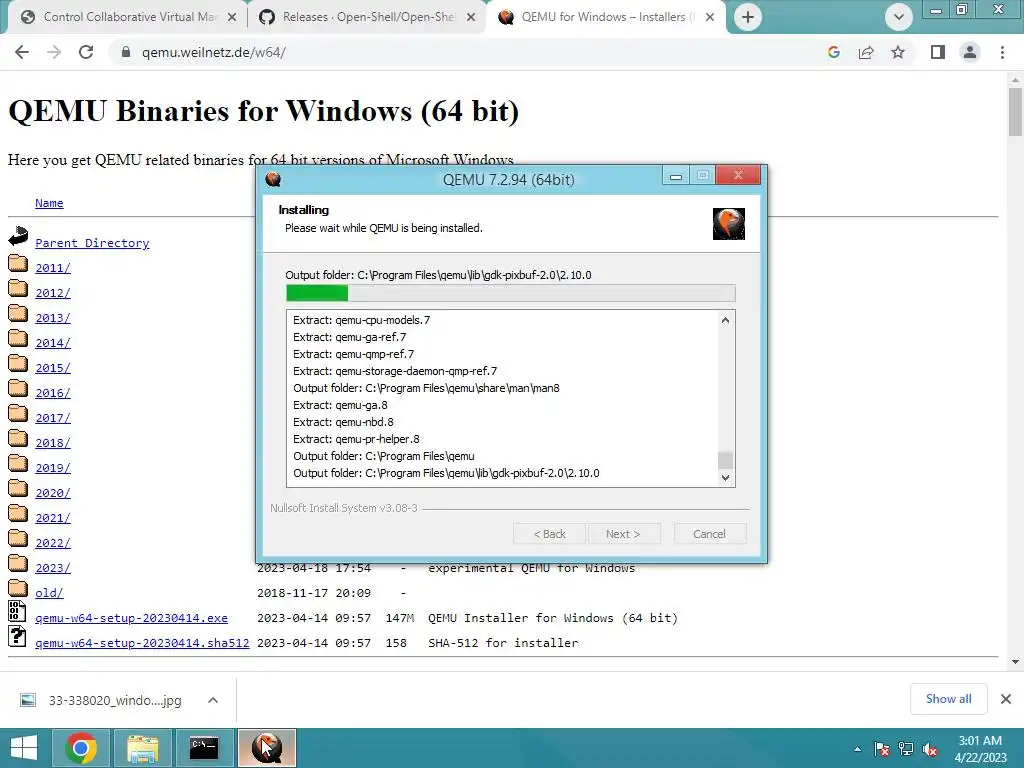This screenshot has height=768, width=1024.
Task: Open qemu-w64-setup-20230414.sha512 link
Action: [142, 643]
